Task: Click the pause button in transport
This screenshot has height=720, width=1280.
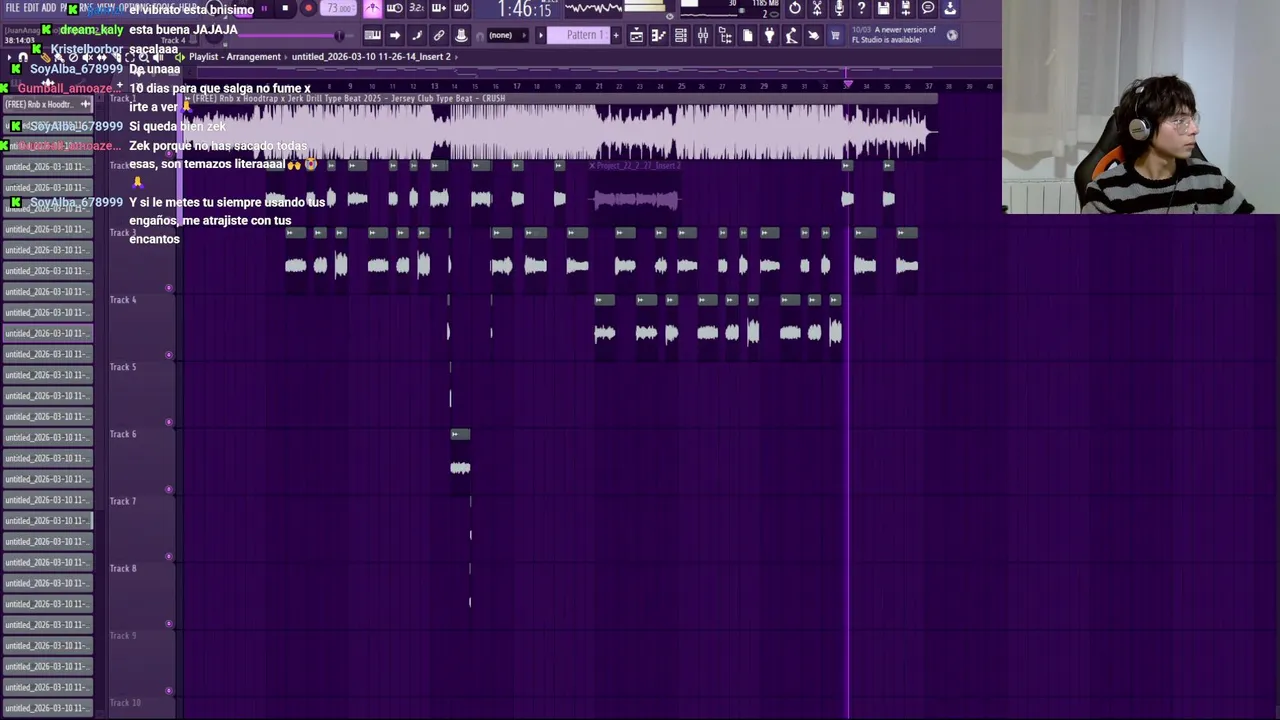Action: point(264,8)
